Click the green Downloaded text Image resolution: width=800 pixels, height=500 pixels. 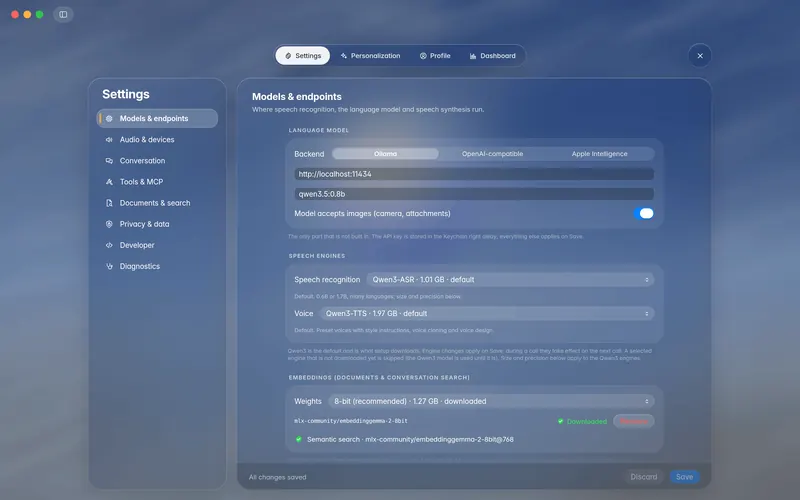click(x=587, y=421)
